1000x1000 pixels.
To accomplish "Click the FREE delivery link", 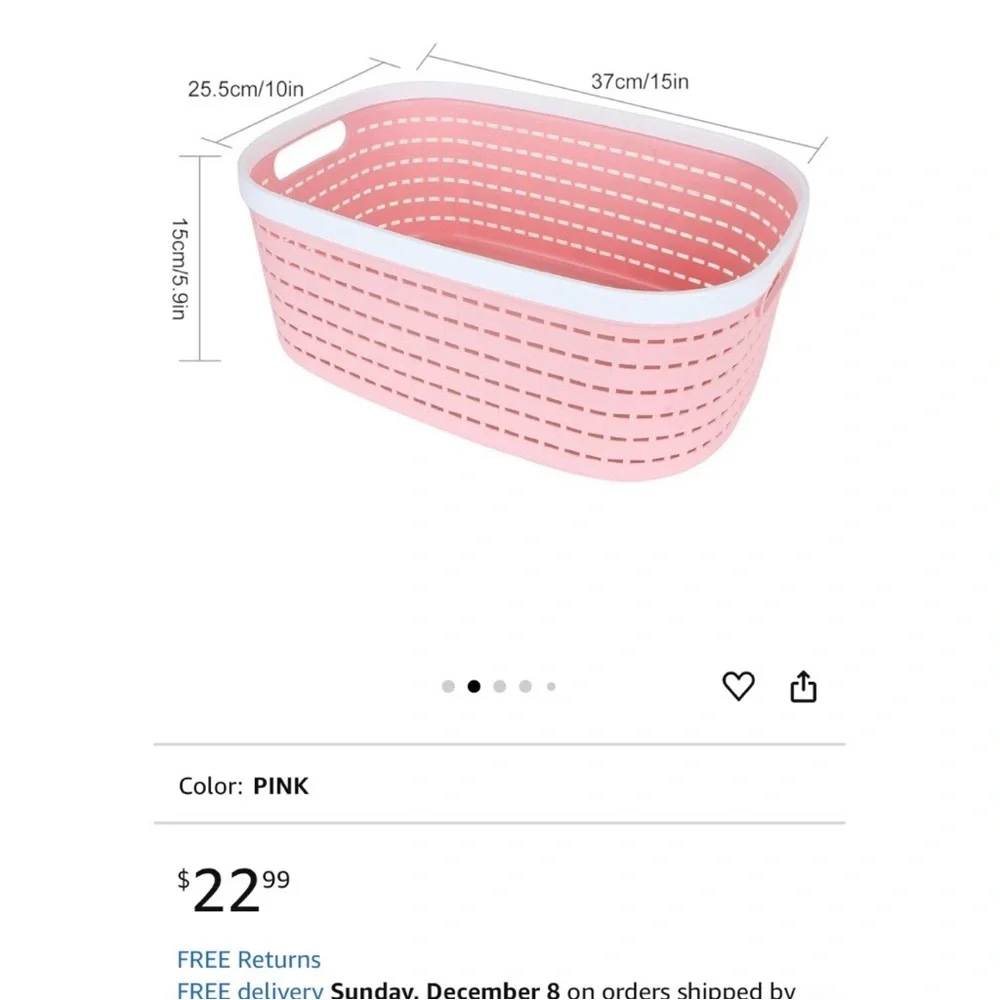I will tap(249, 990).
